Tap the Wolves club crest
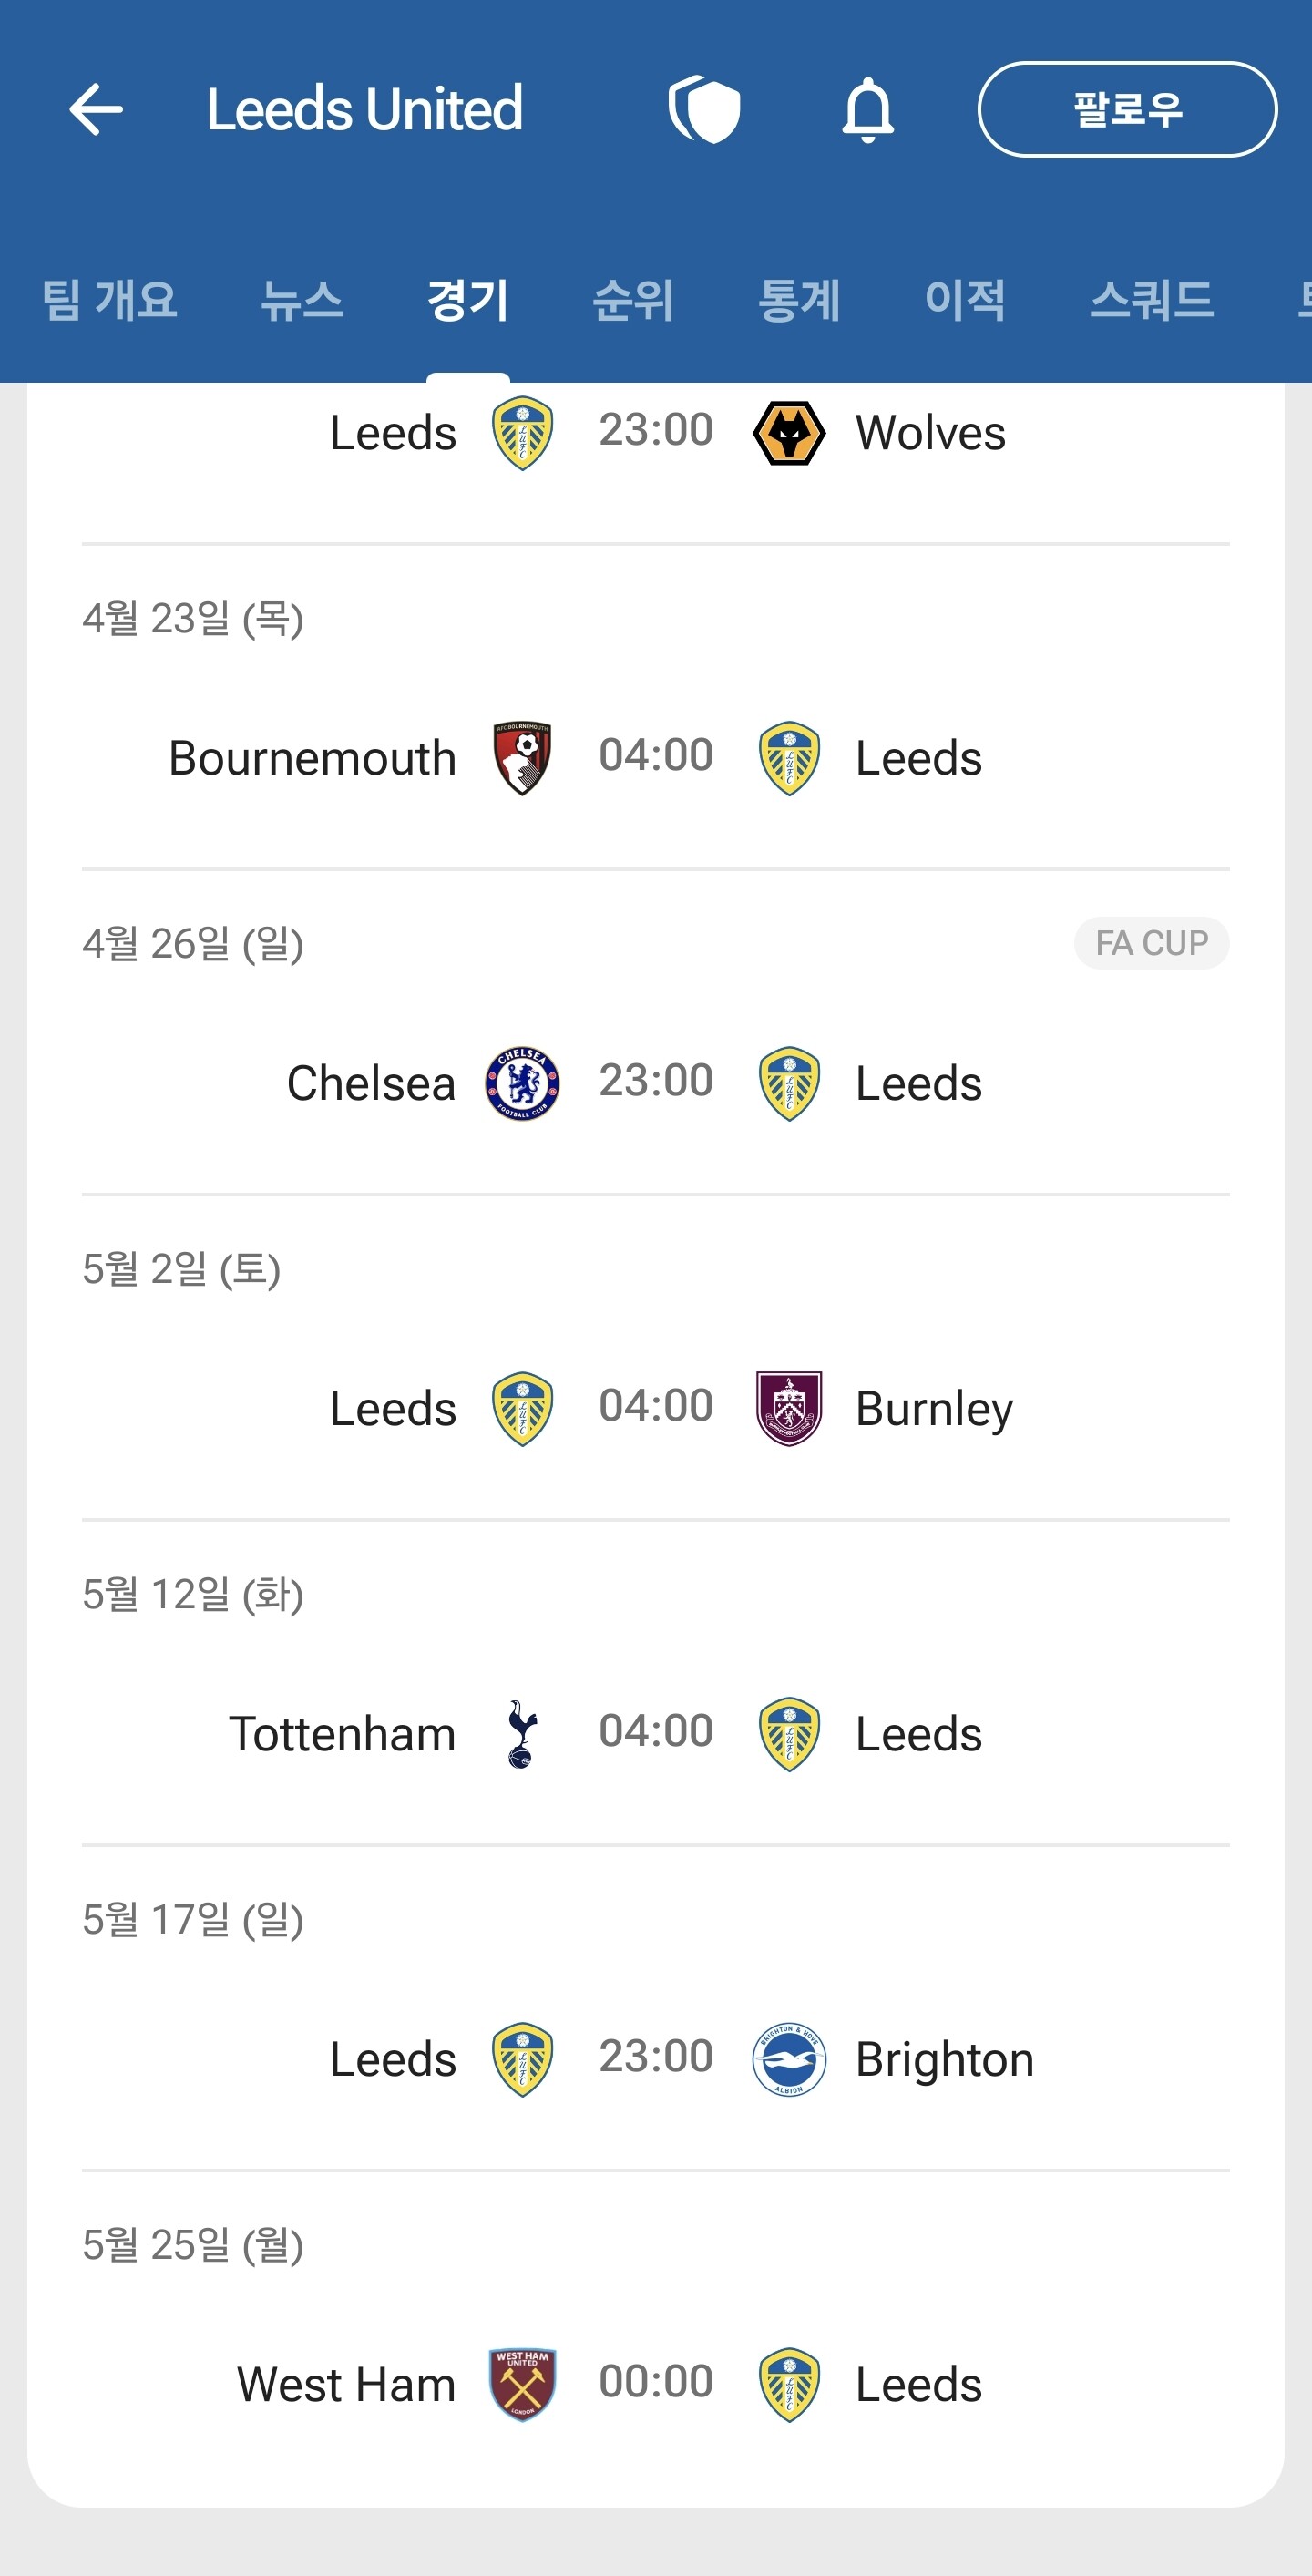The width and height of the screenshot is (1312, 2576). (789, 433)
